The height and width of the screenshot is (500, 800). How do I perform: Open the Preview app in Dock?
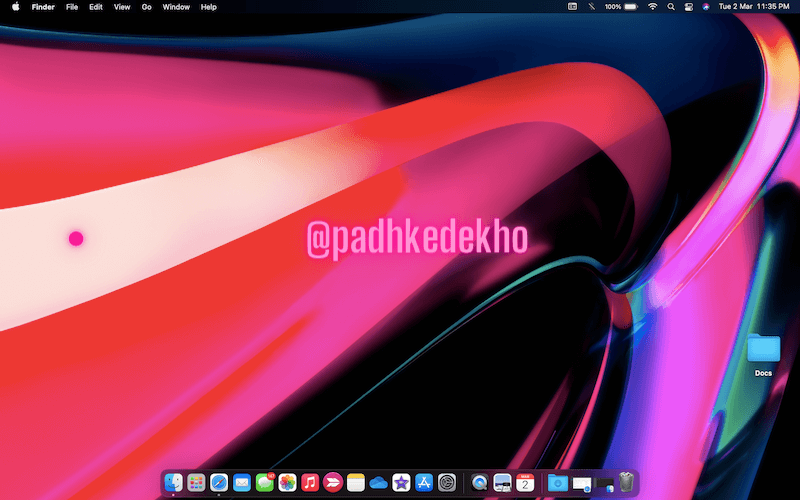coord(502,482)
